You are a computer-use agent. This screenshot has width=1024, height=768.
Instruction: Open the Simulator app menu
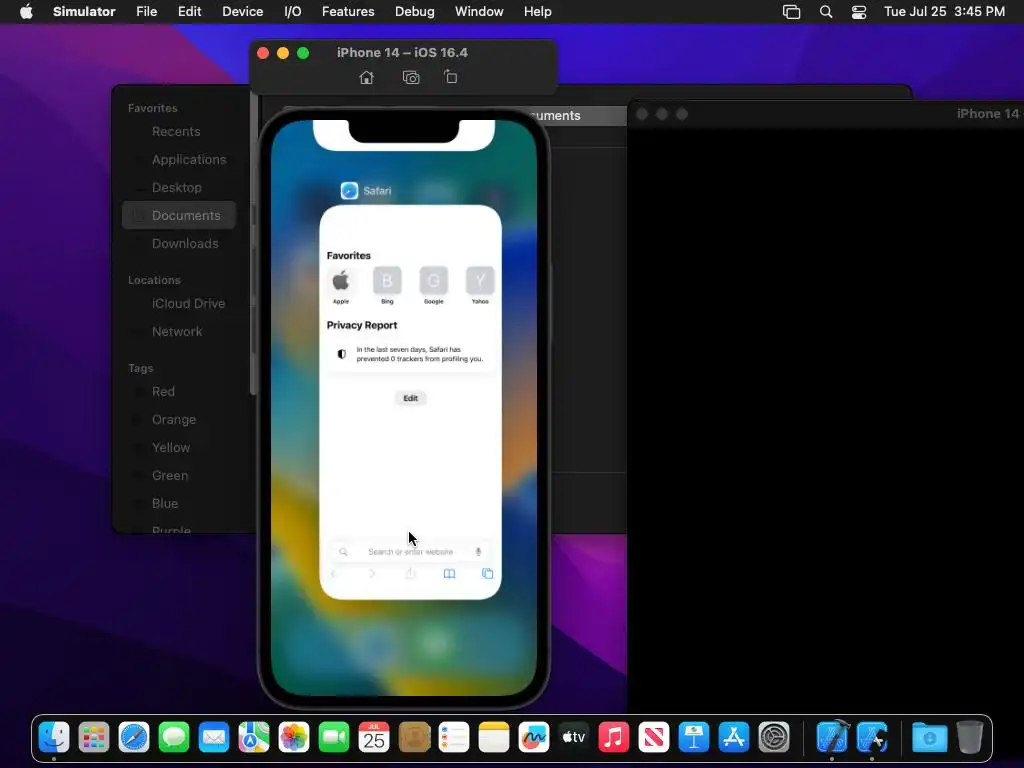click(x=84, y=12)
